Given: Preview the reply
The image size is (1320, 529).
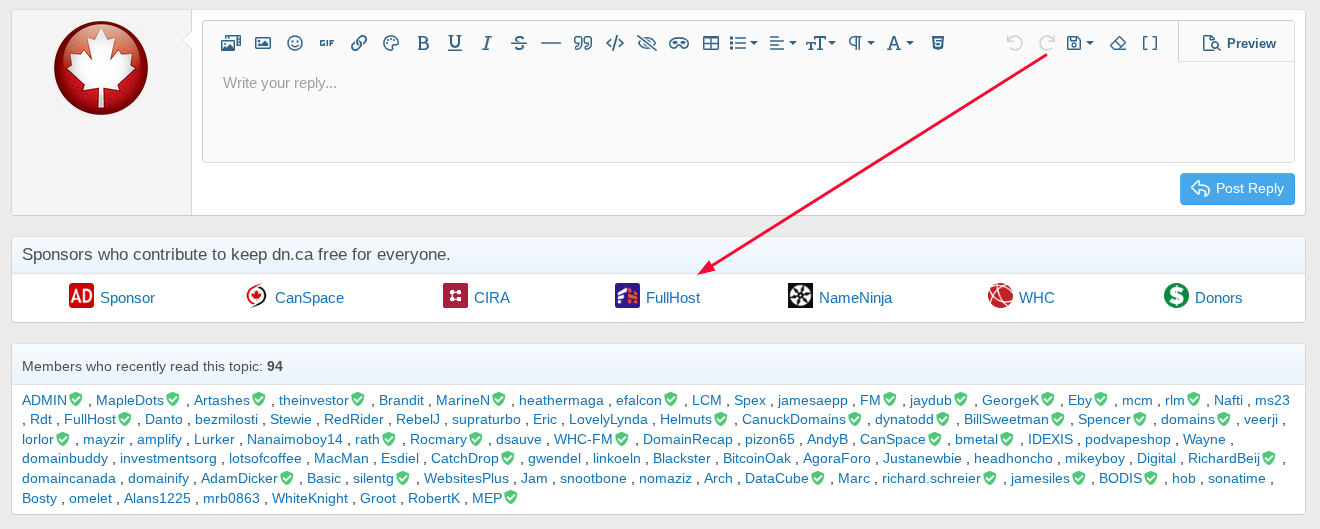Looking at the screenshot, I should click(x=1239, y=43).
